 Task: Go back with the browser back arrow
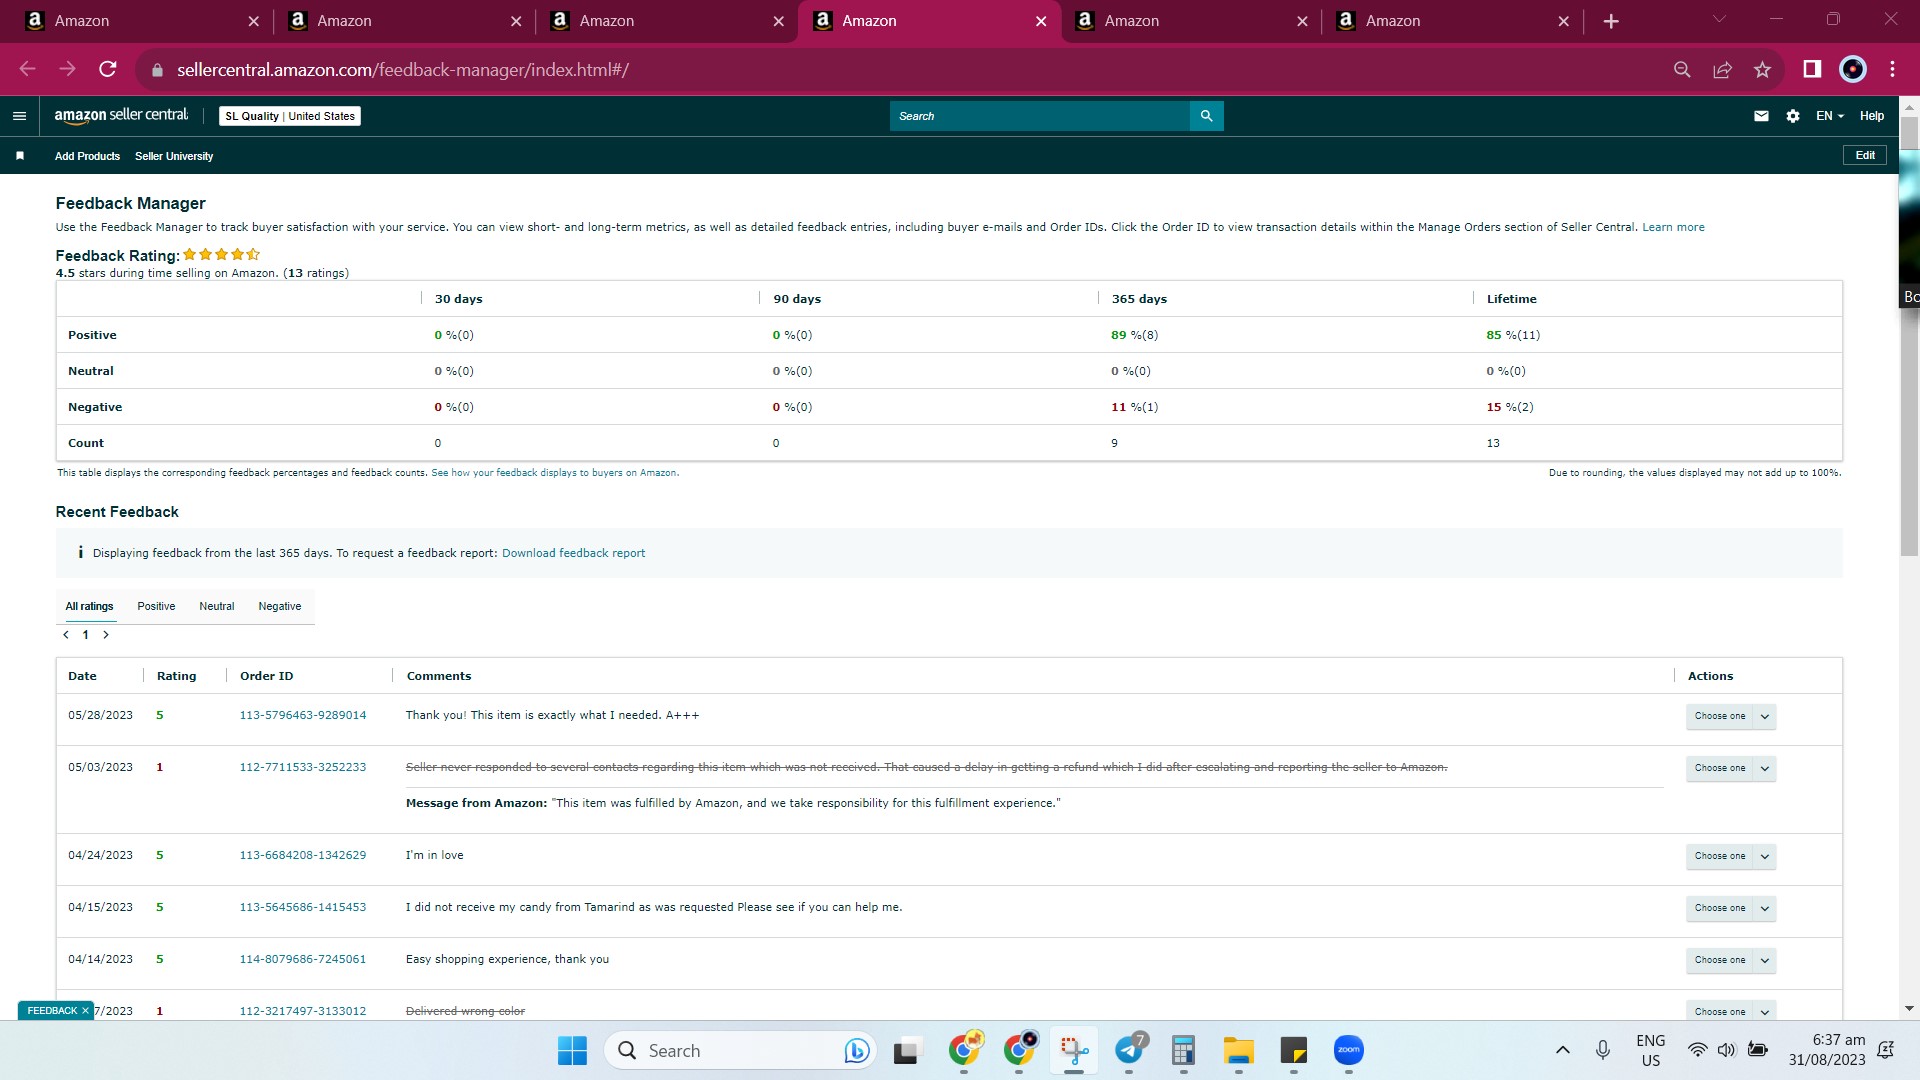tap(28, 69)
